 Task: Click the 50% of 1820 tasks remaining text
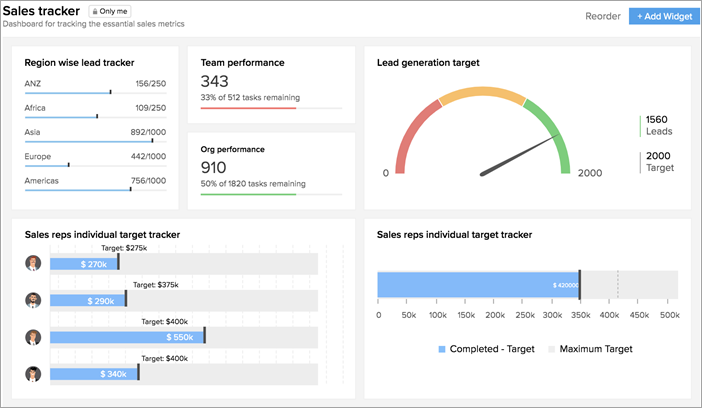[x=253, y=184]
